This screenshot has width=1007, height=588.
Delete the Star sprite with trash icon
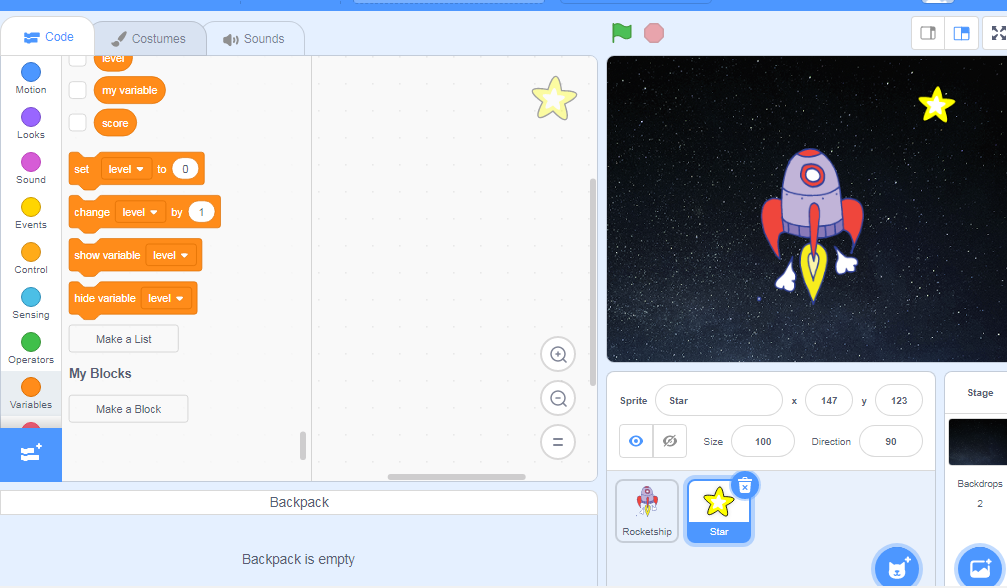point(744,485)
